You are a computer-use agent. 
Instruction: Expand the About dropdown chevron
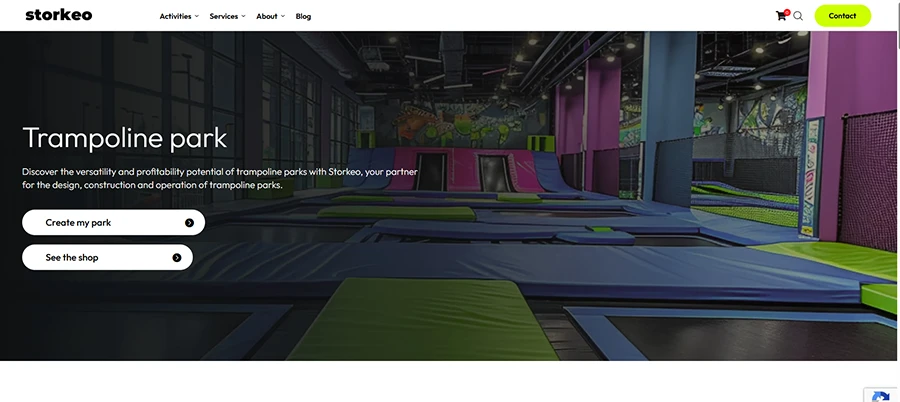pos(282,16)
